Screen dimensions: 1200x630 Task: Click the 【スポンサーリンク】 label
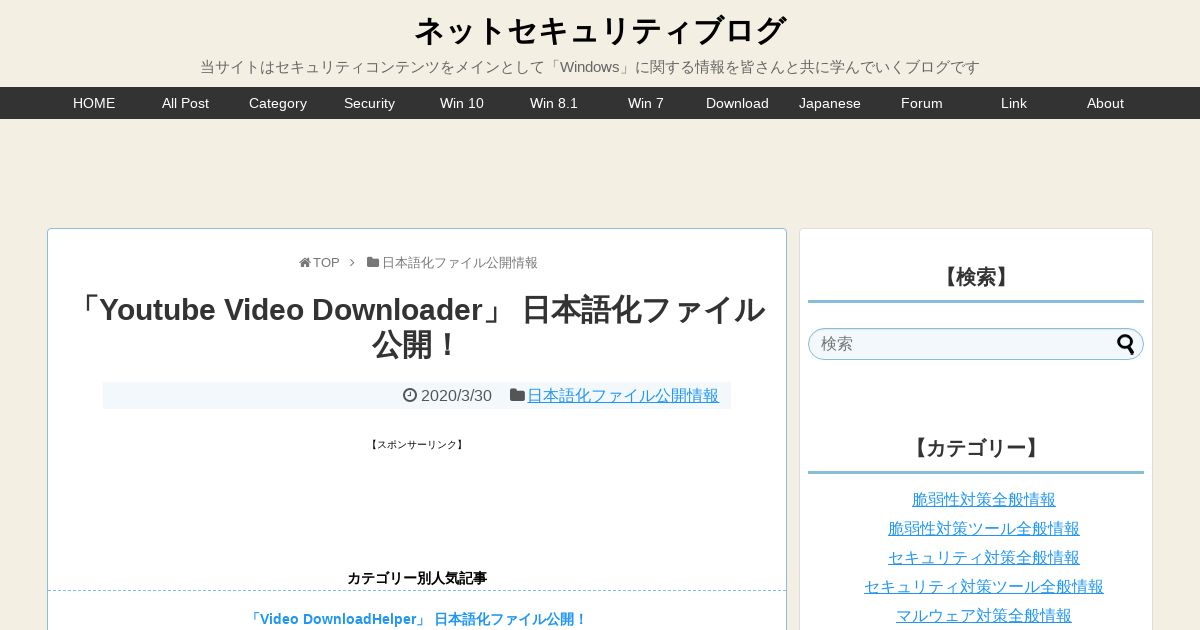pyautogui.click(x=417, y=445)
